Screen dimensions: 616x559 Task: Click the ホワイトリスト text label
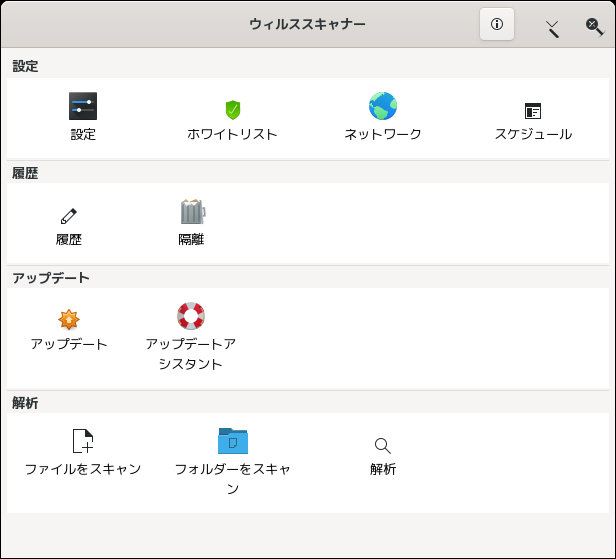click(x=232, y=134)
